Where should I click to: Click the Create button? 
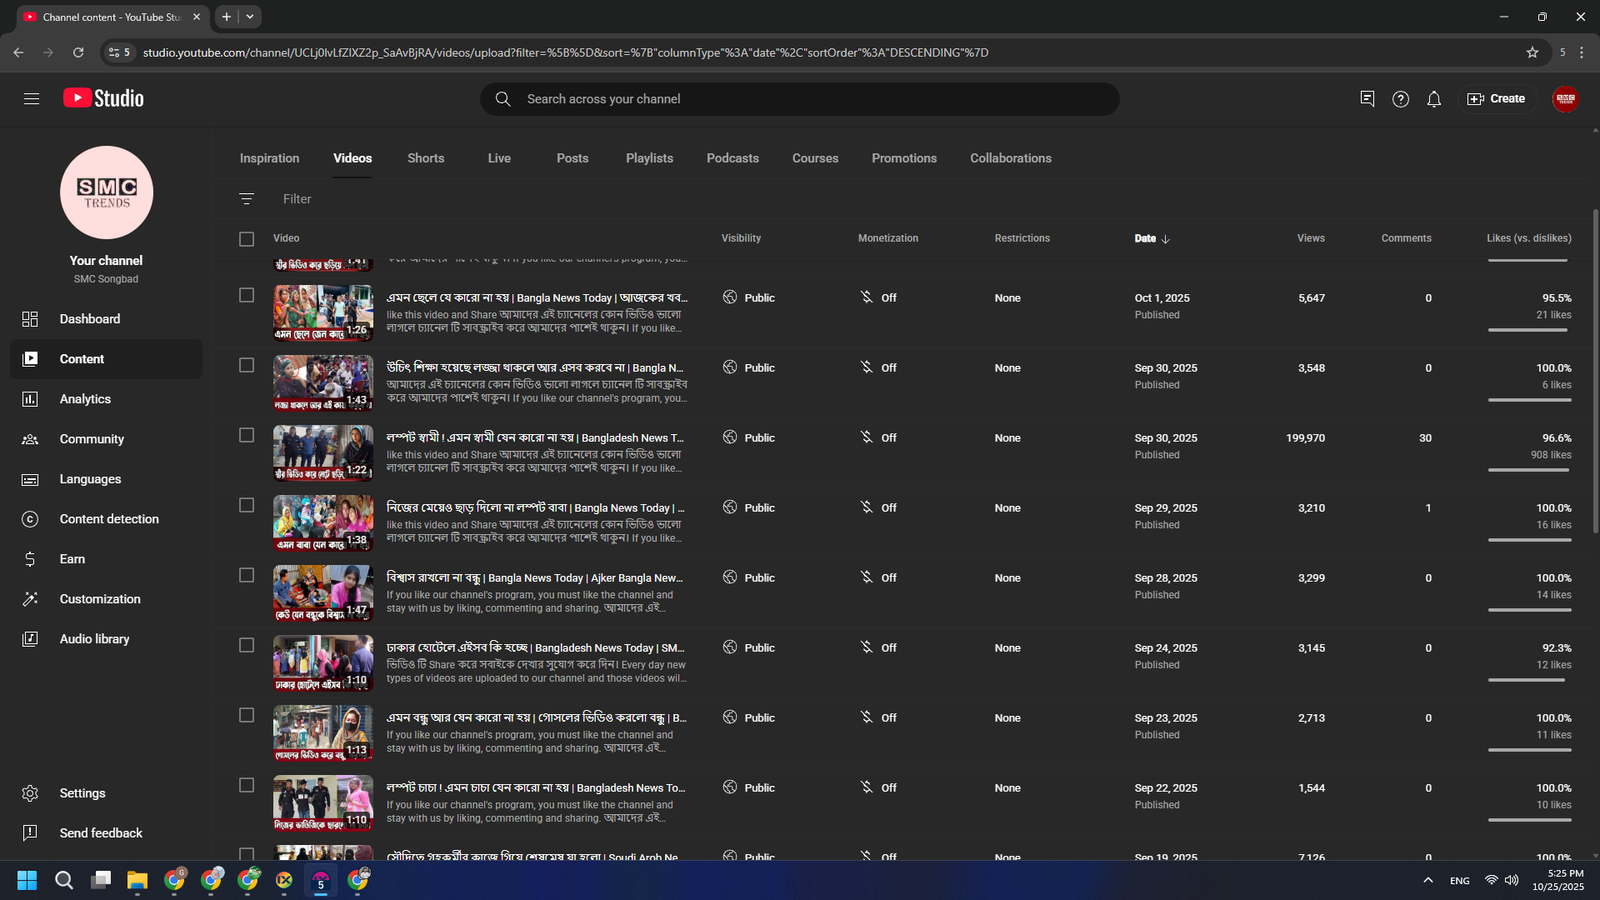coord(1496,99)
